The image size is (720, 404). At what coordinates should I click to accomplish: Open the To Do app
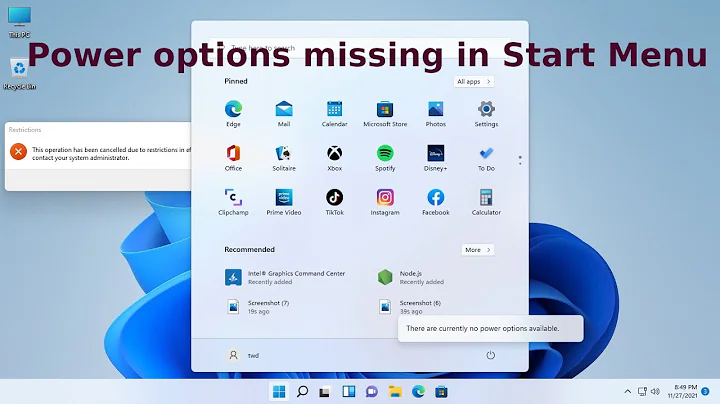[486, 157]
